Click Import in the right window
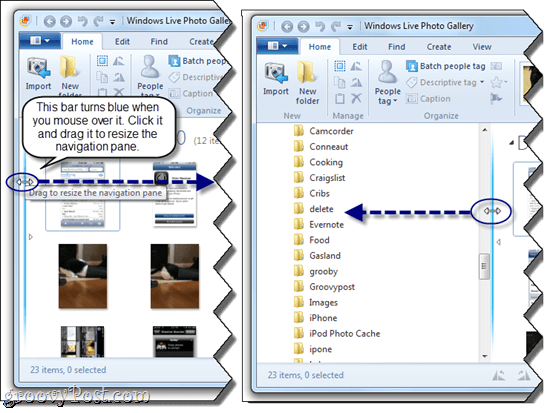The height and width of the screenshot is (413, 550). 276,79
